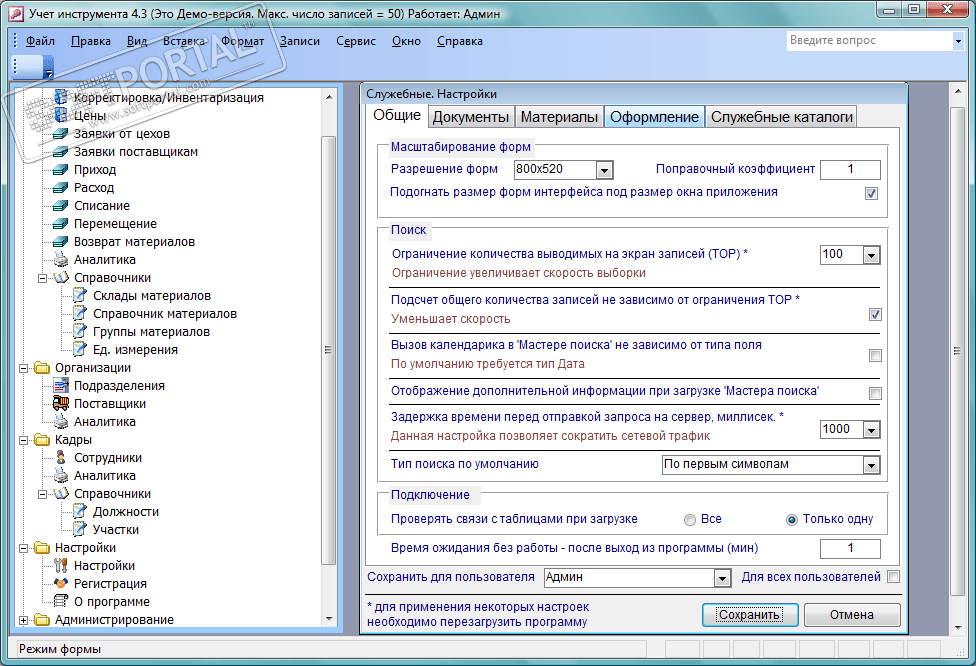Click the idle timeout minutes input field

click(x=850, y=548)
